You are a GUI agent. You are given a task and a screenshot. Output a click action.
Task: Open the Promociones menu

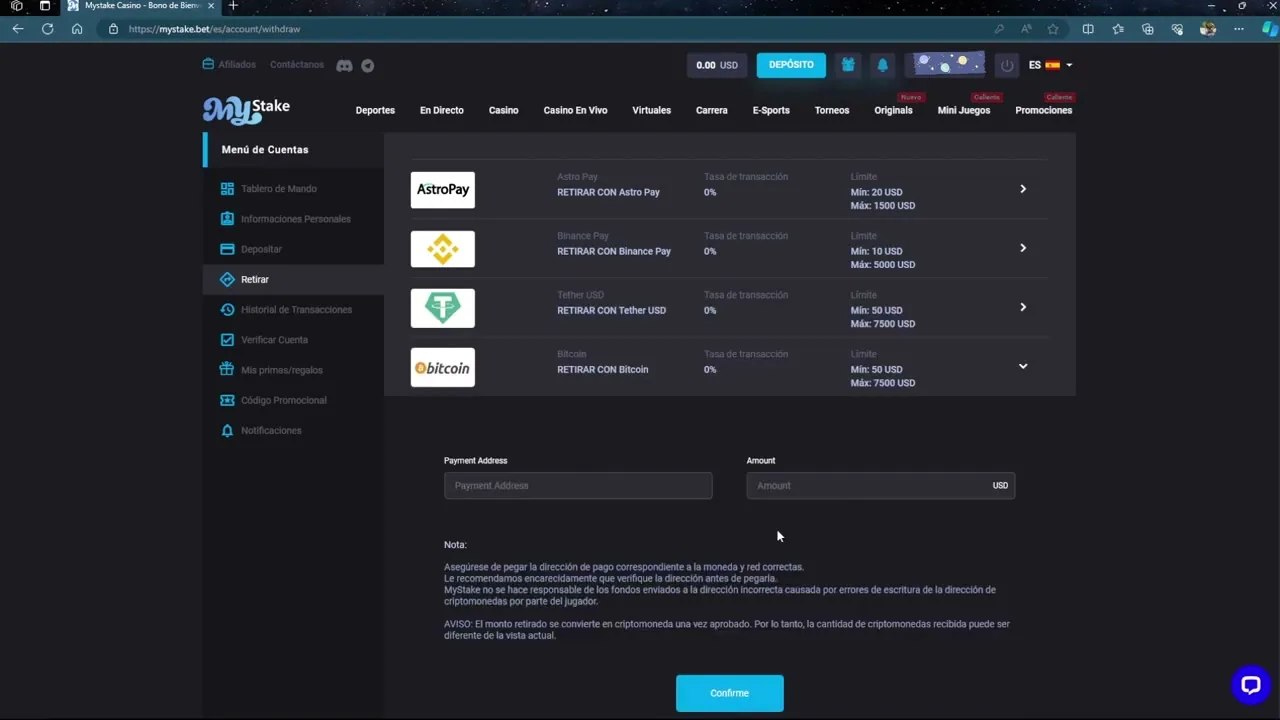(x=1044, y=110)
